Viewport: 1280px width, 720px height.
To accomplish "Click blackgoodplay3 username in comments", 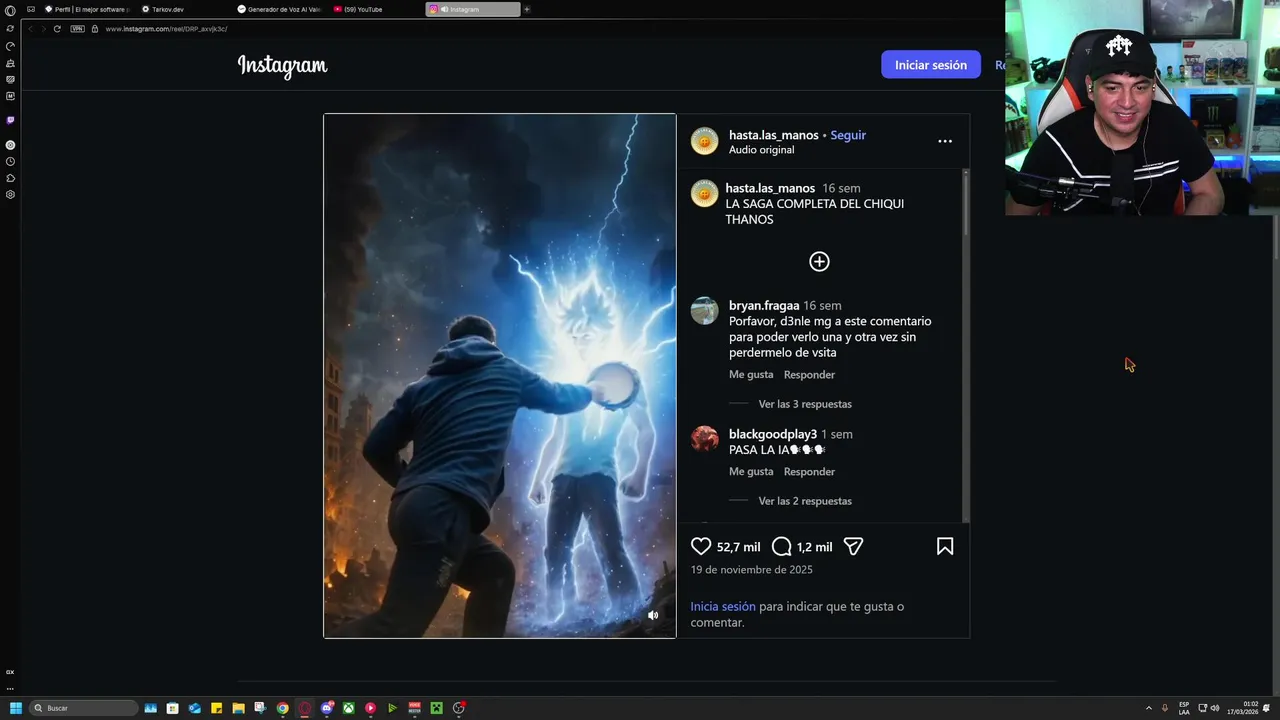I will point(773,435).
